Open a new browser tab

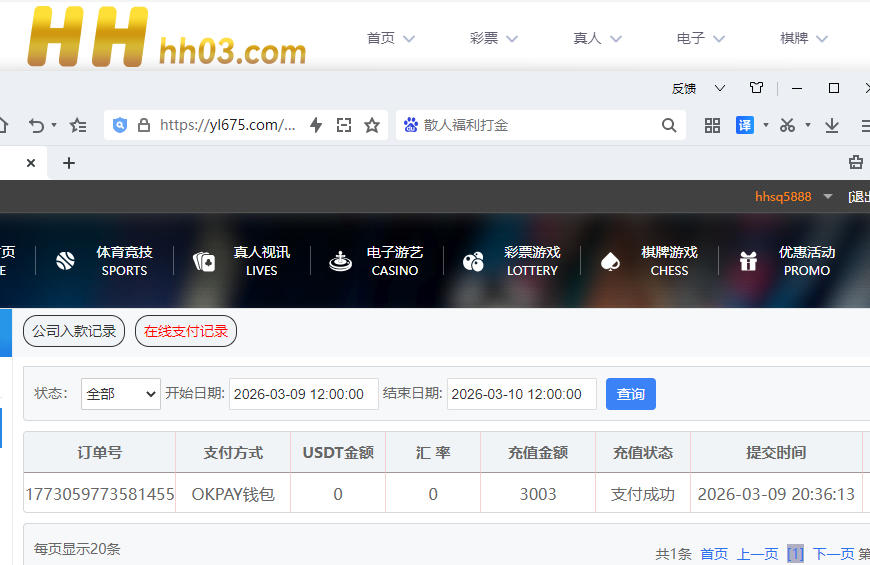[69, 163]
